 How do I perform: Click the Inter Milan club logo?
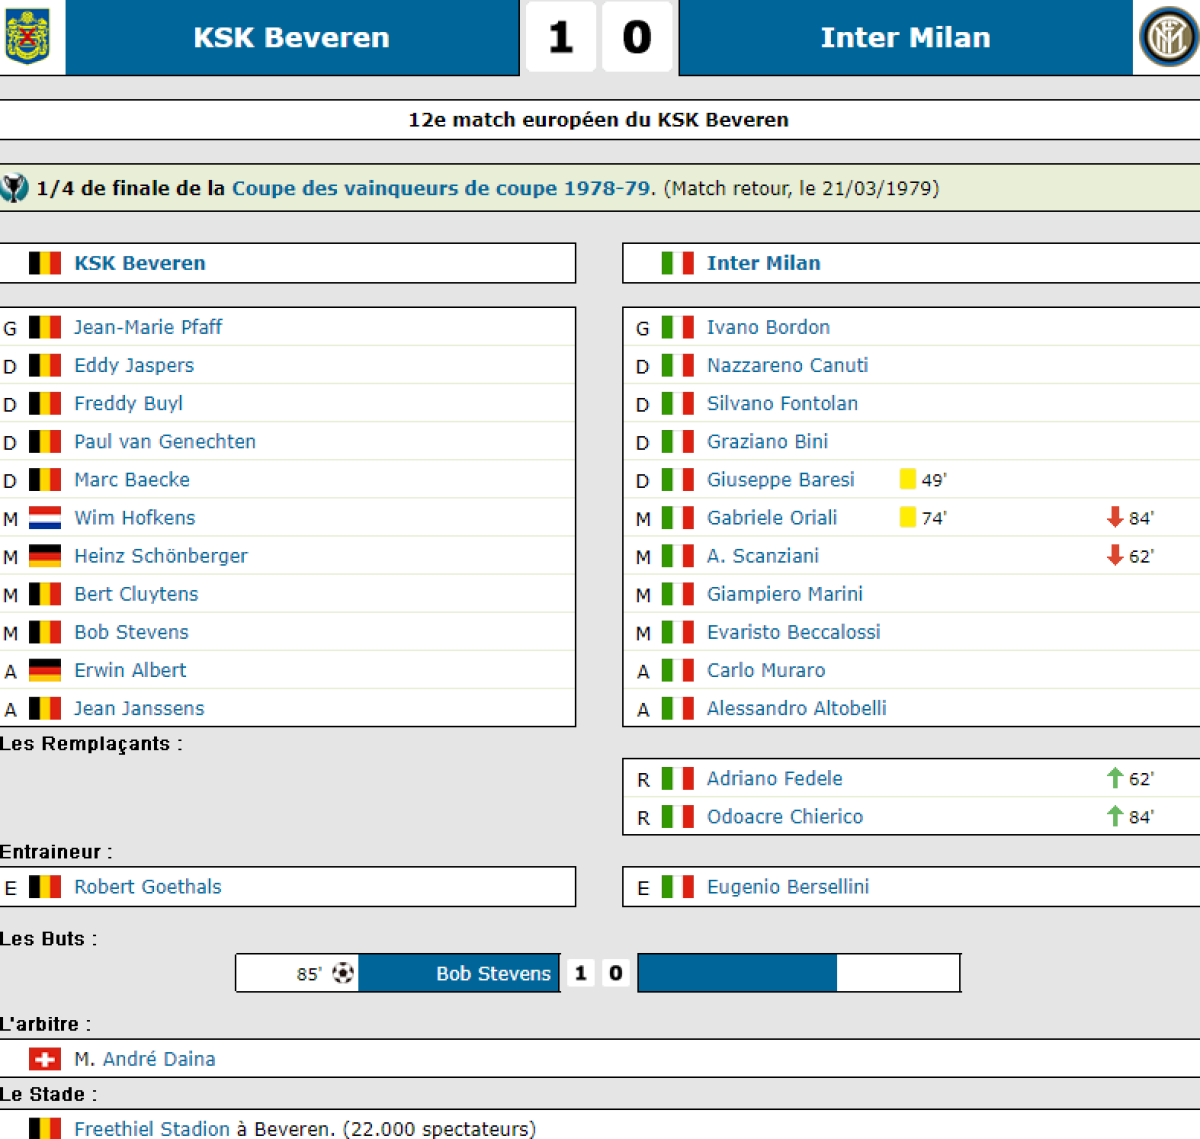coord(1167,38)
